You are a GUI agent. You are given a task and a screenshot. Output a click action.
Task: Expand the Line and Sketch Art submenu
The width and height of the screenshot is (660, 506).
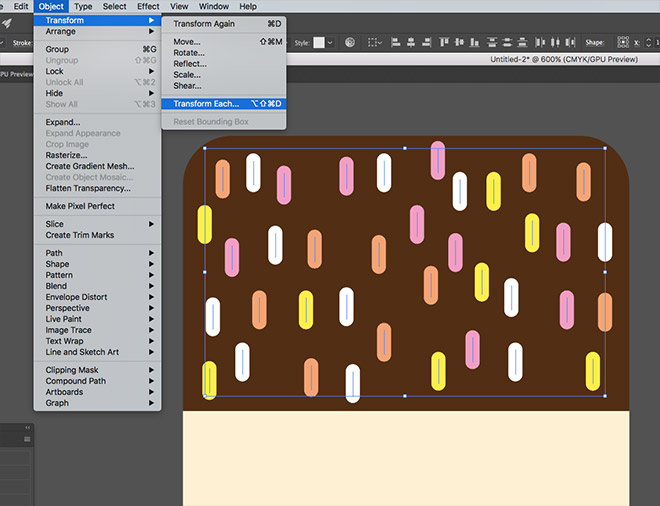pos(97,352)
